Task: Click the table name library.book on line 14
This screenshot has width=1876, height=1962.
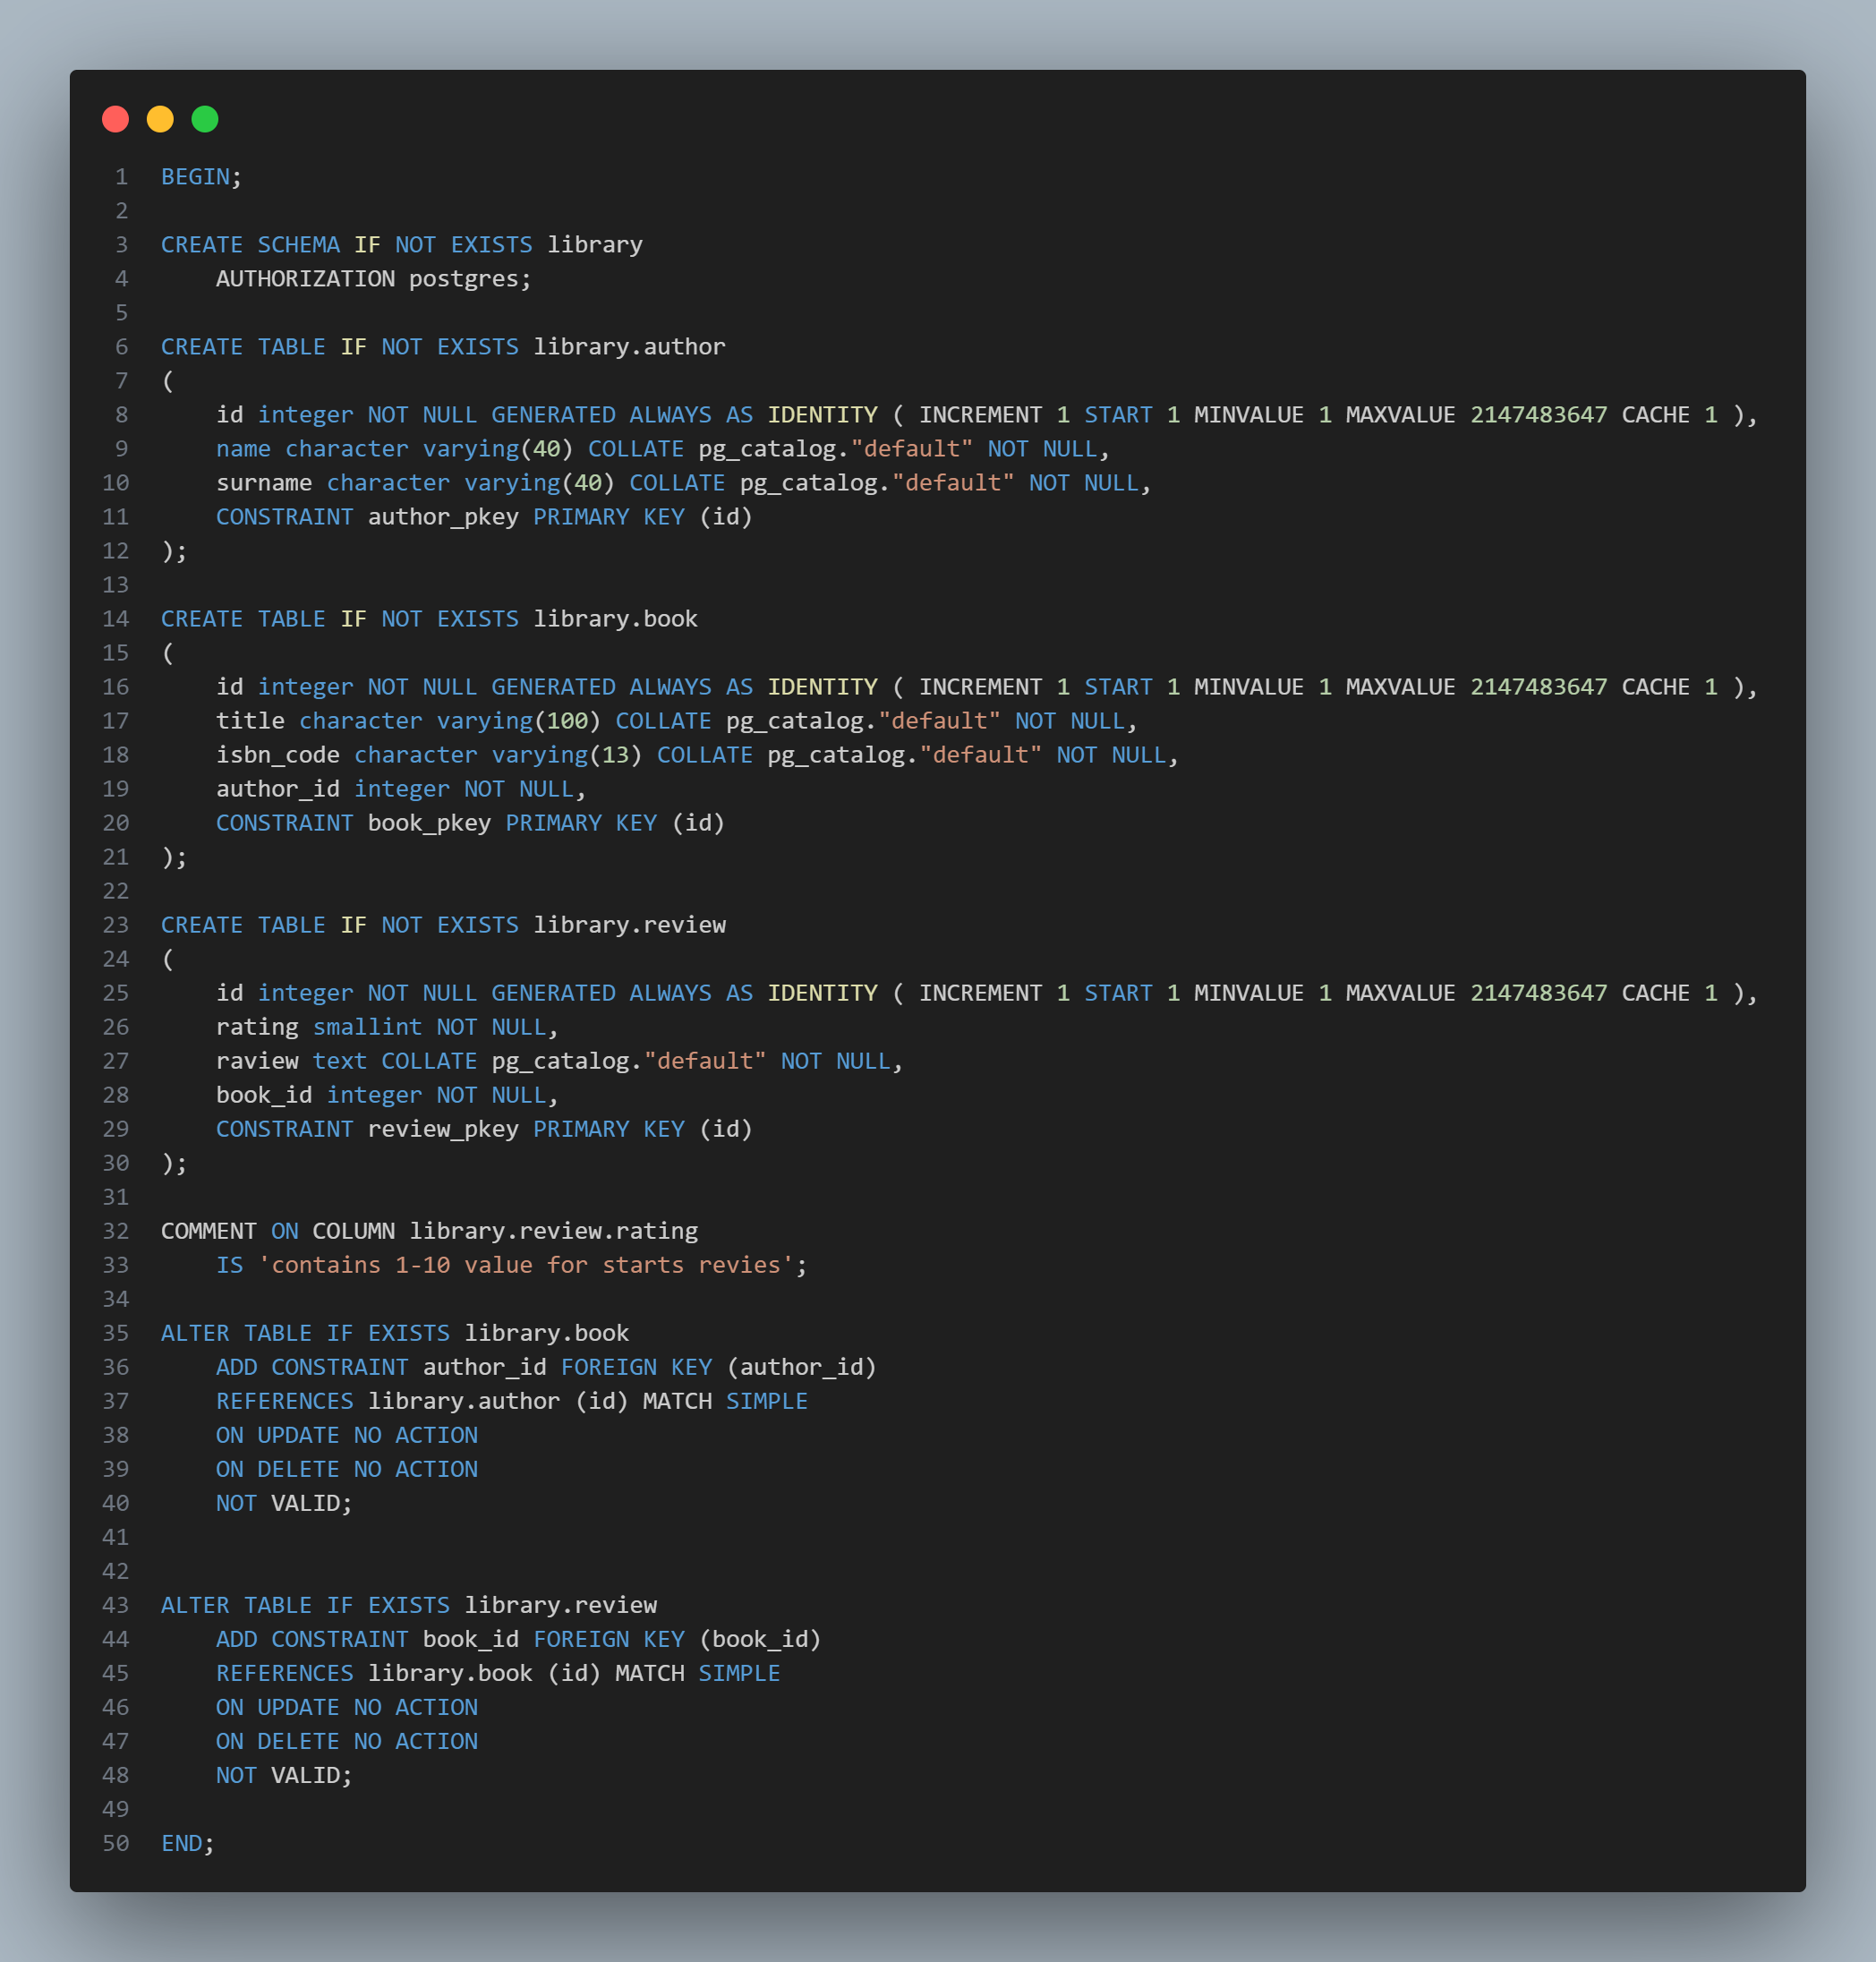Action: [615, 619]
